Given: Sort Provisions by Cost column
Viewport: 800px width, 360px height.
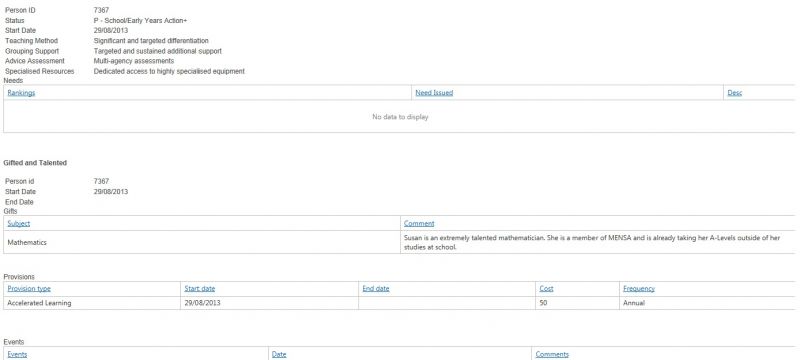Looking at the screenshot, I should click(x=546, y=289).
